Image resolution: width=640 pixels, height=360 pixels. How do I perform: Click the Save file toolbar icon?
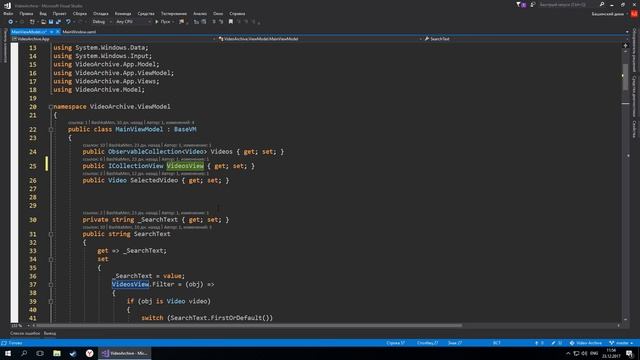click(x=51, y=22)
